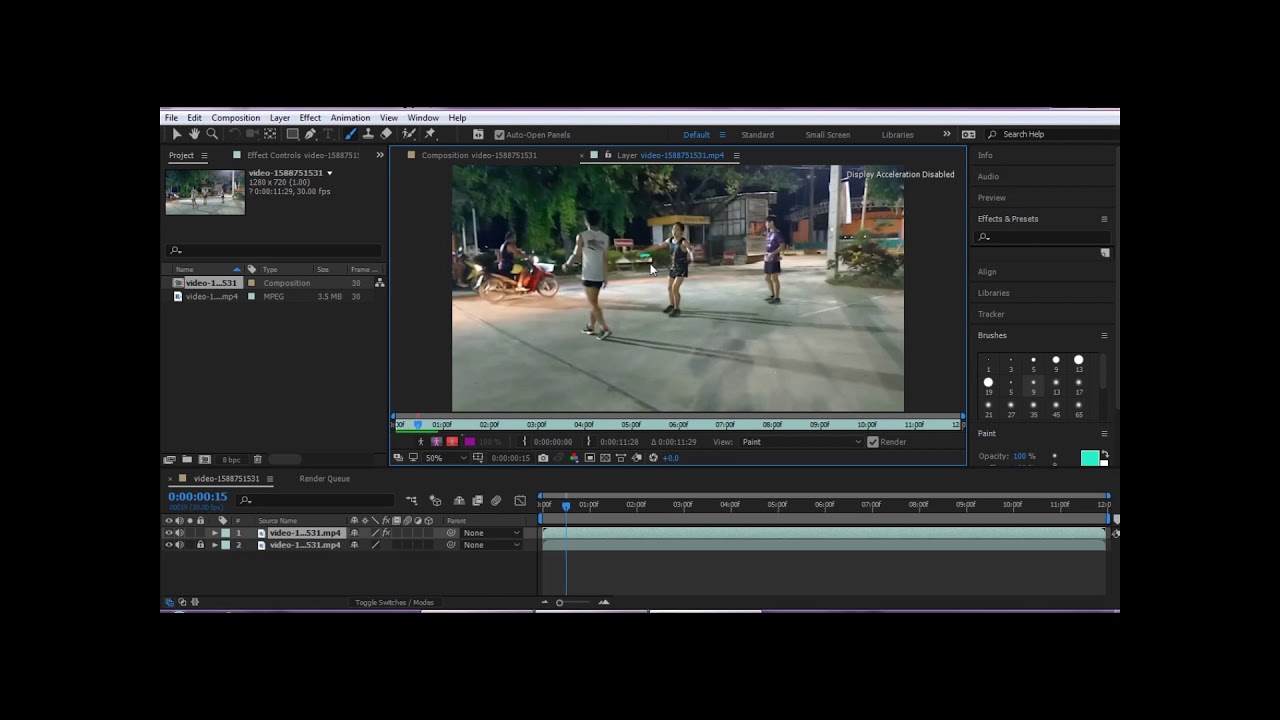
Task: Open the Animation menu
Action: (x=350, y=118)
